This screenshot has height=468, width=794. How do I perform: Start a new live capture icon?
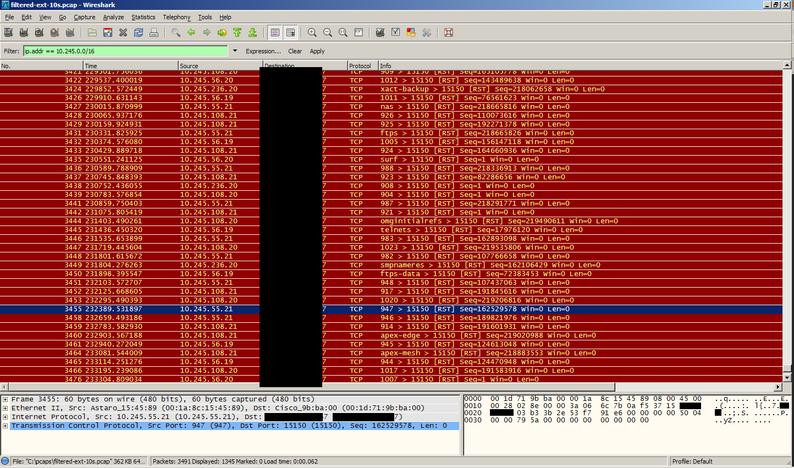point(39,32)
